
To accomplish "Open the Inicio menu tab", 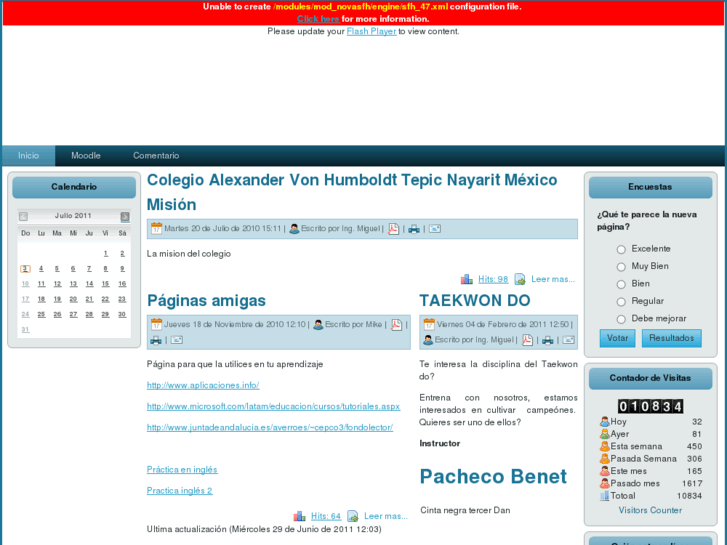I will [28, 155].
